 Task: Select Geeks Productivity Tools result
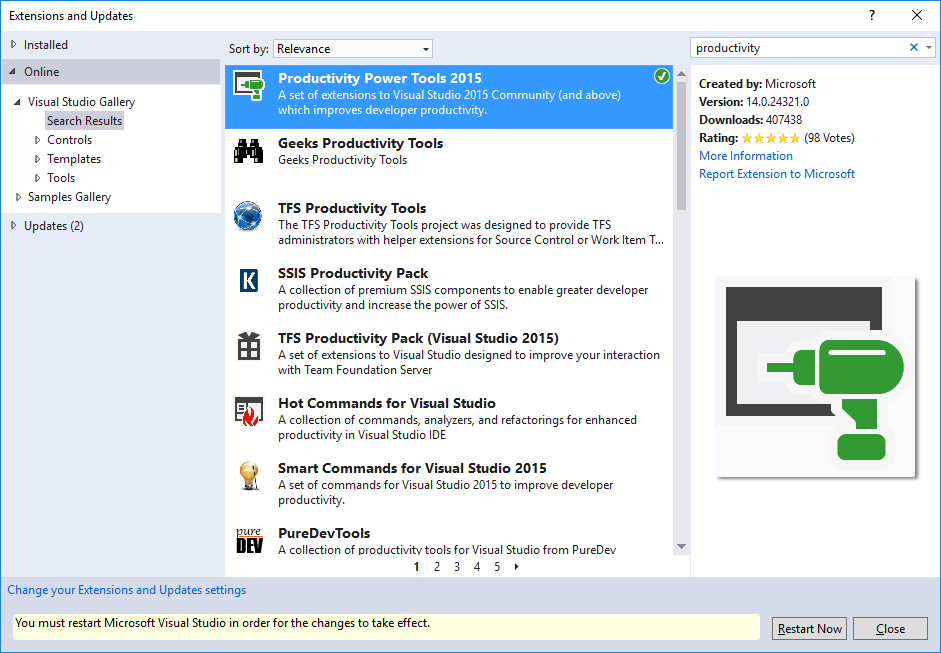point(449,161)
